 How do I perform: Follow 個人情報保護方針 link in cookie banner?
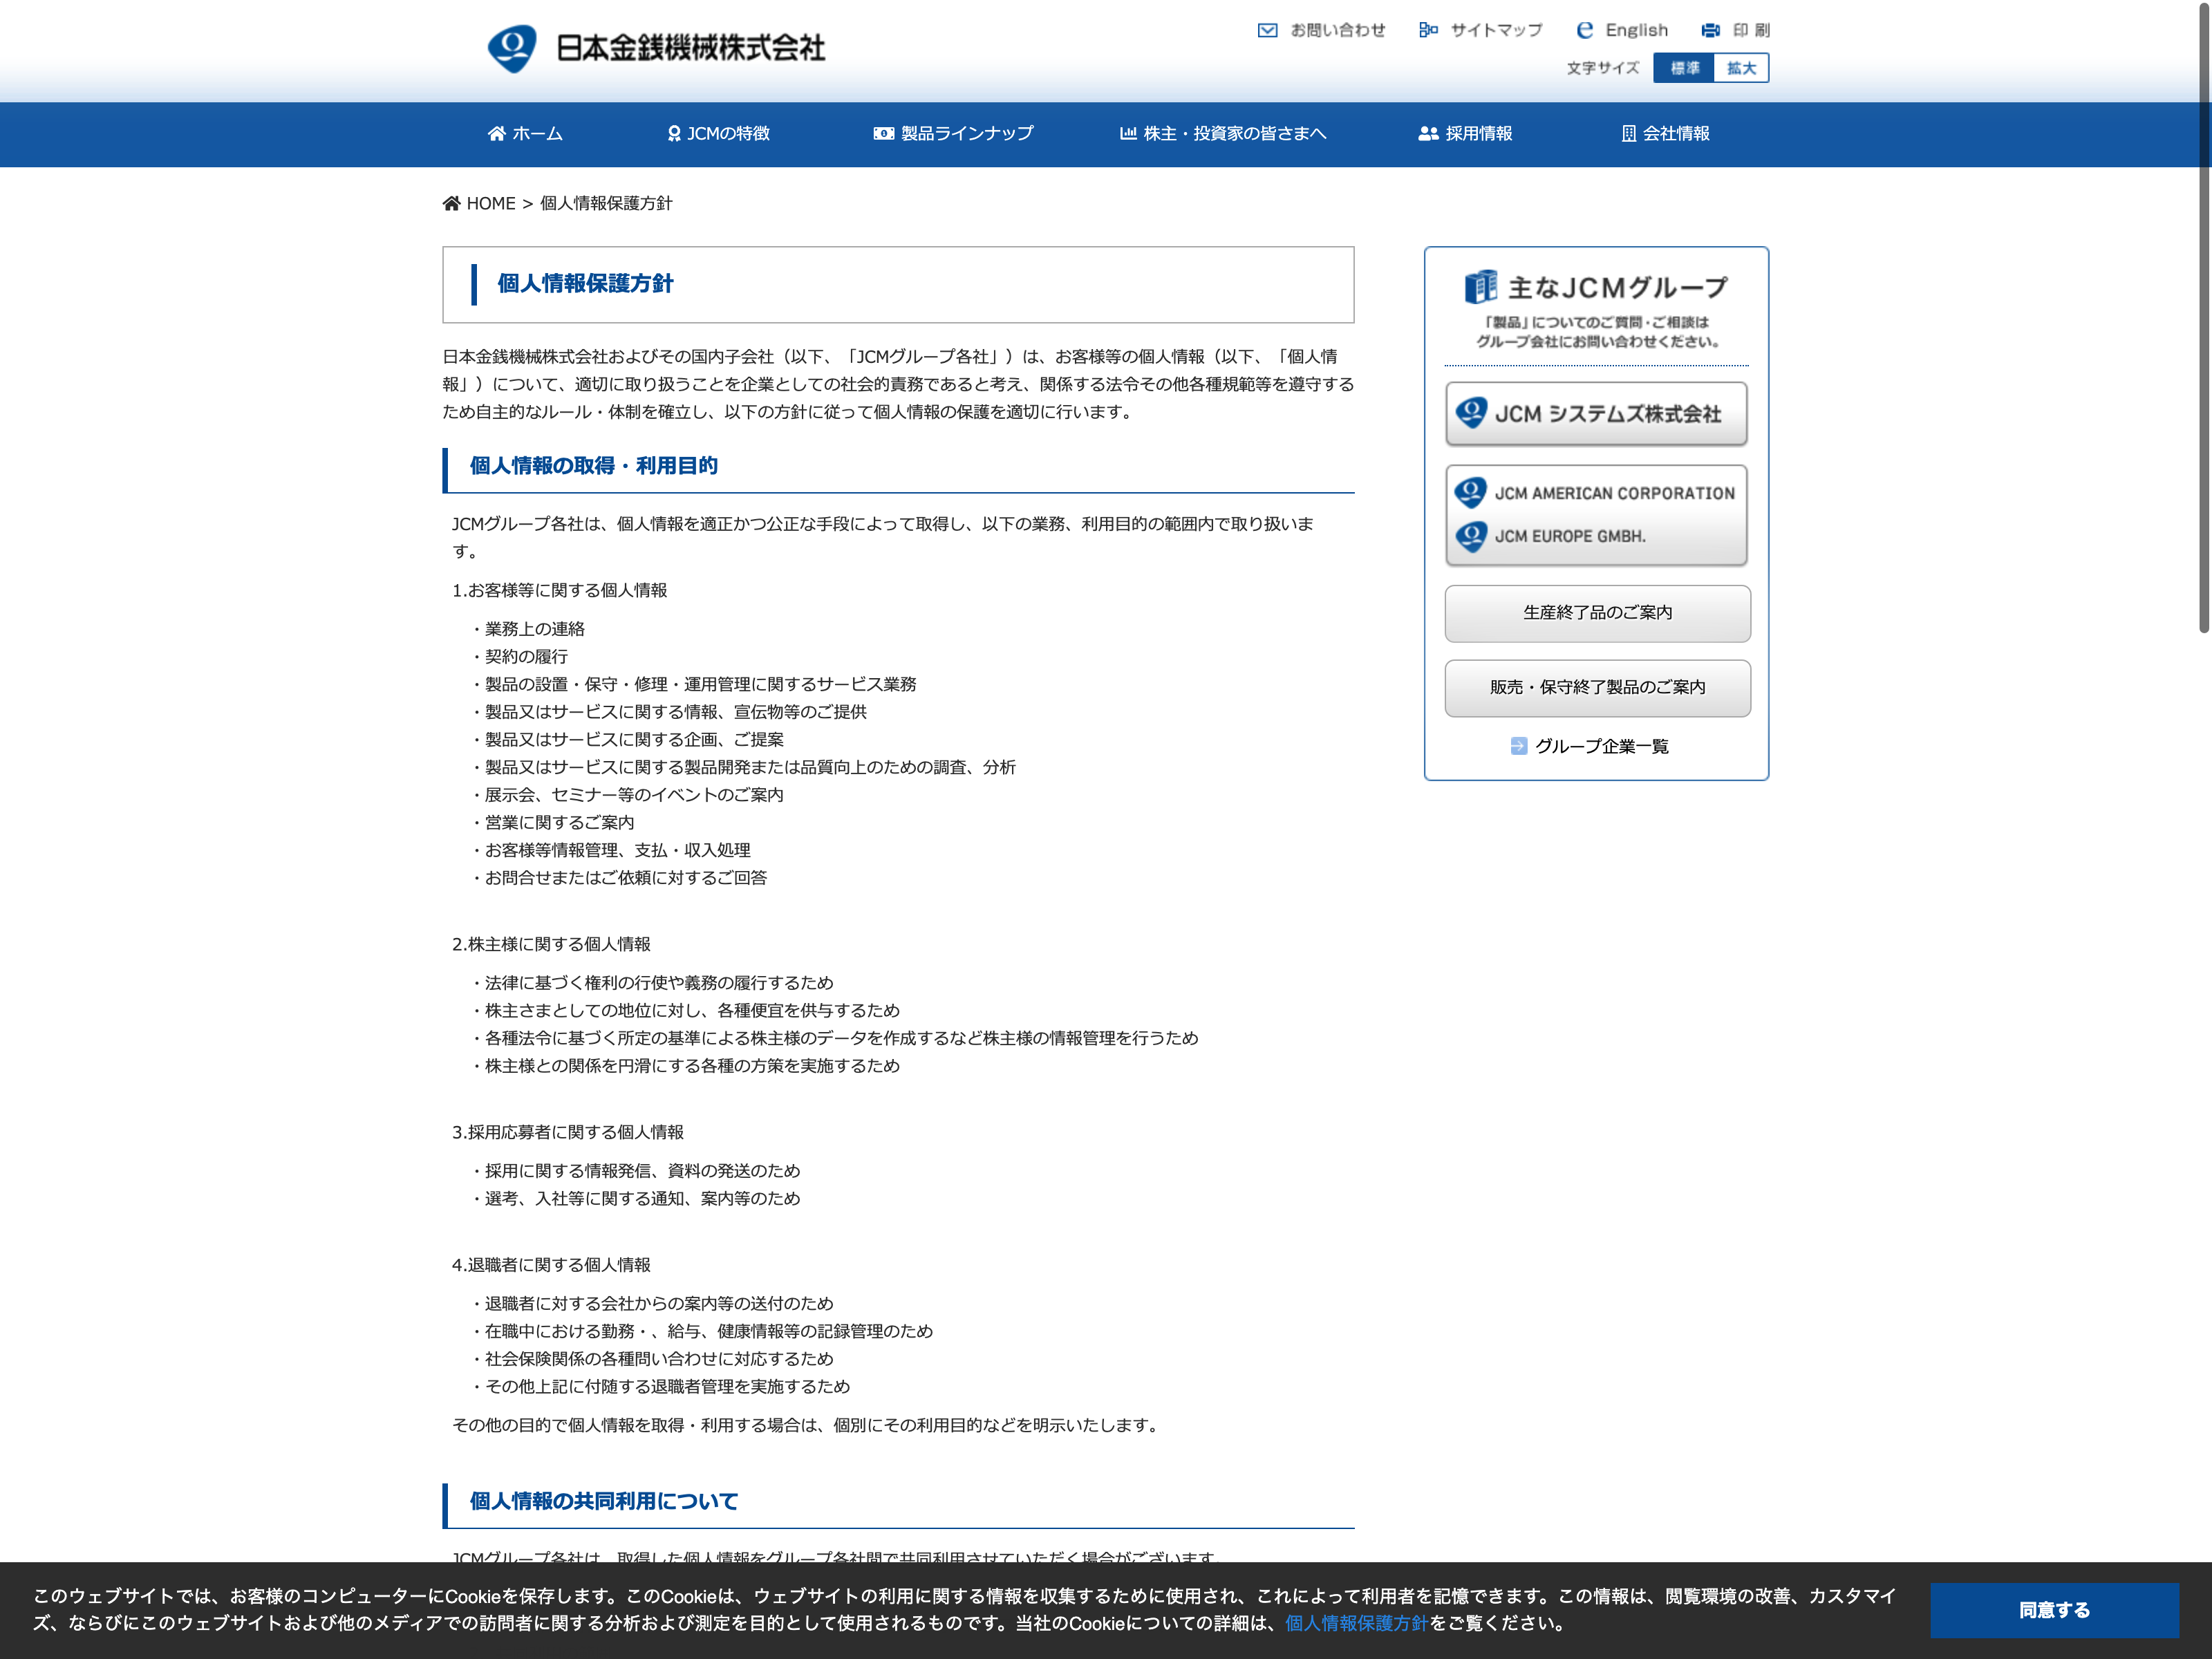(x=1356, y=1623)
